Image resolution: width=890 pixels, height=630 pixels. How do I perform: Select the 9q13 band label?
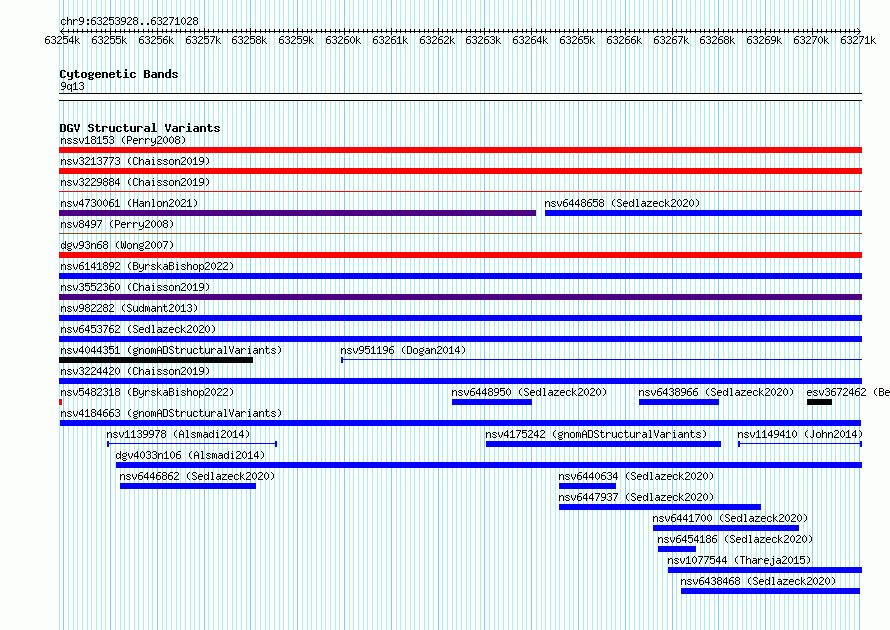click(x=72, y=86)
